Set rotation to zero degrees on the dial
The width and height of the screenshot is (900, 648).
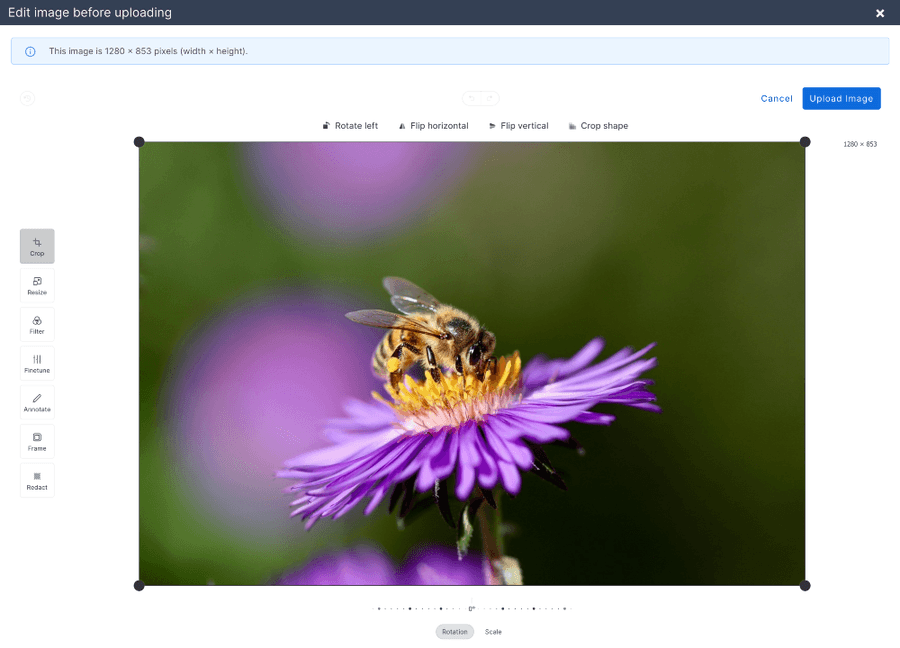point(470,607)
